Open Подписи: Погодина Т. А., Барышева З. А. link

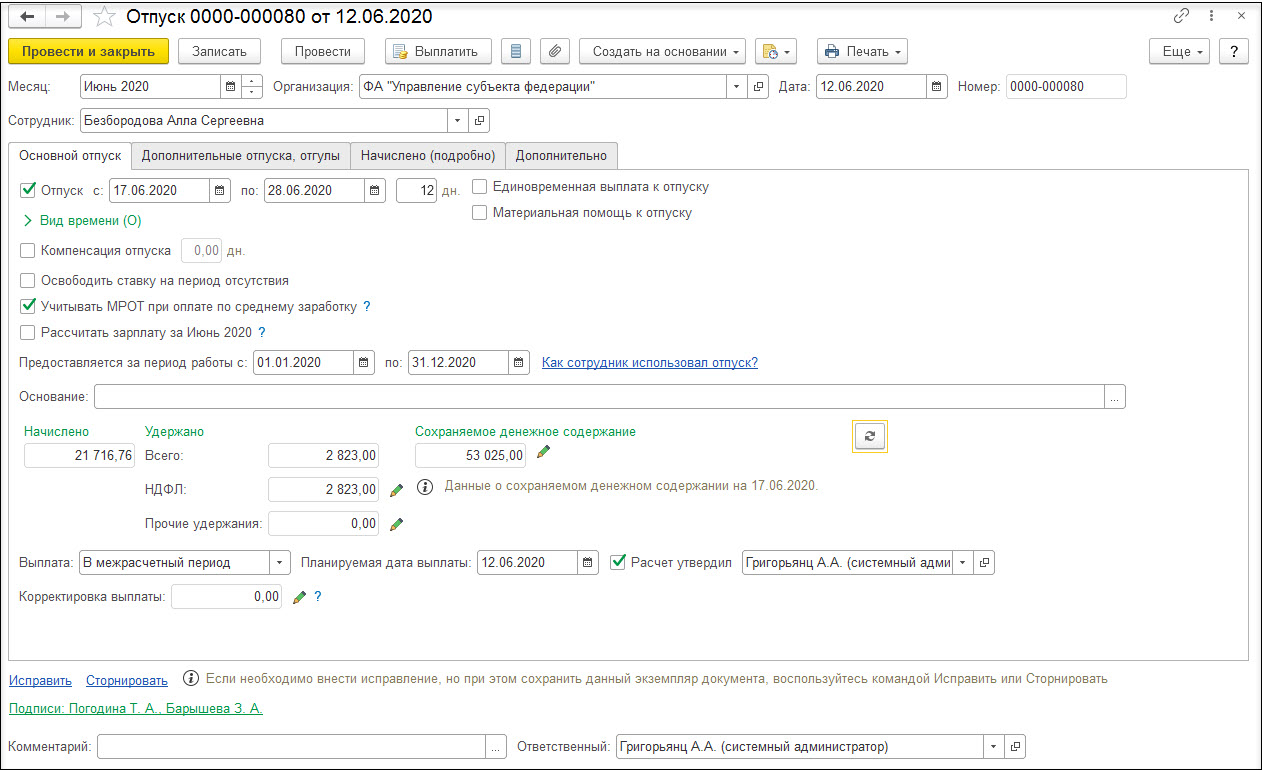[x=136, y=708]
